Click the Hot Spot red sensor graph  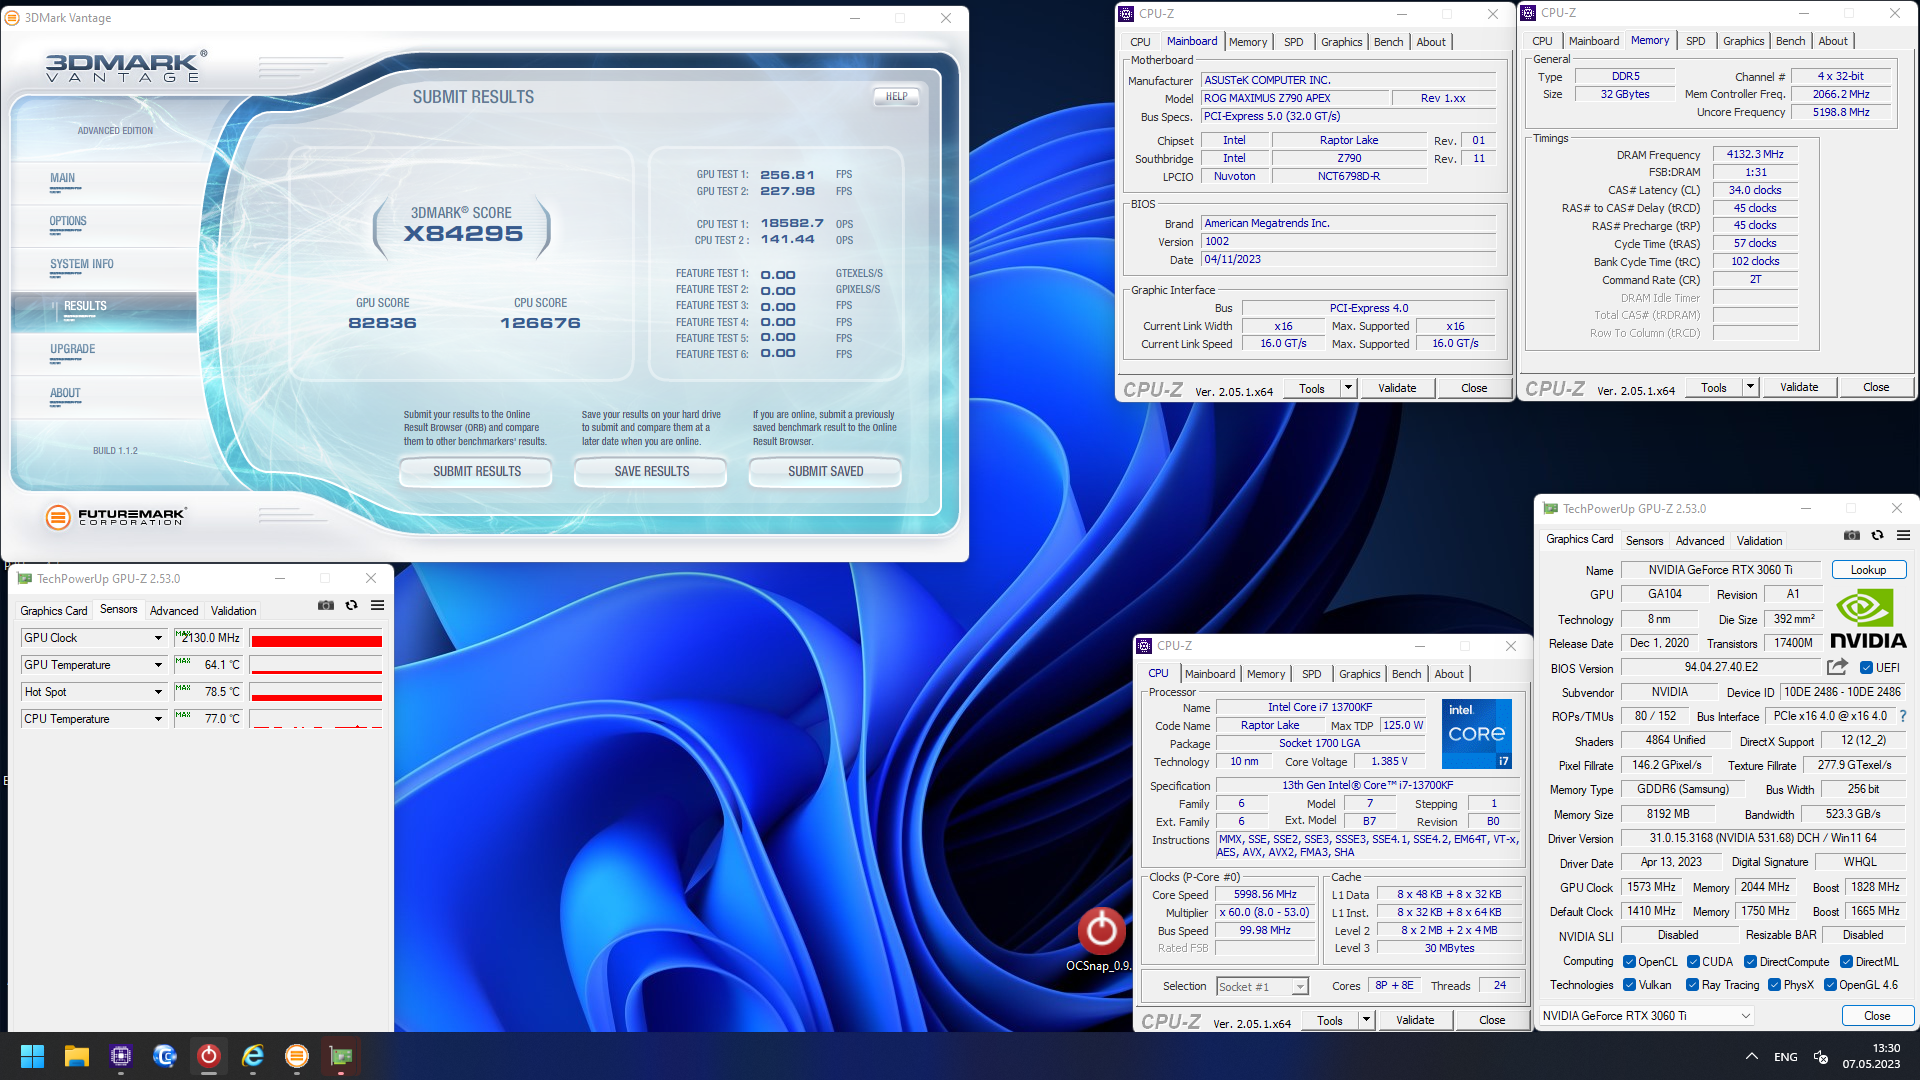pyautogui.click(x=316, y=692)
